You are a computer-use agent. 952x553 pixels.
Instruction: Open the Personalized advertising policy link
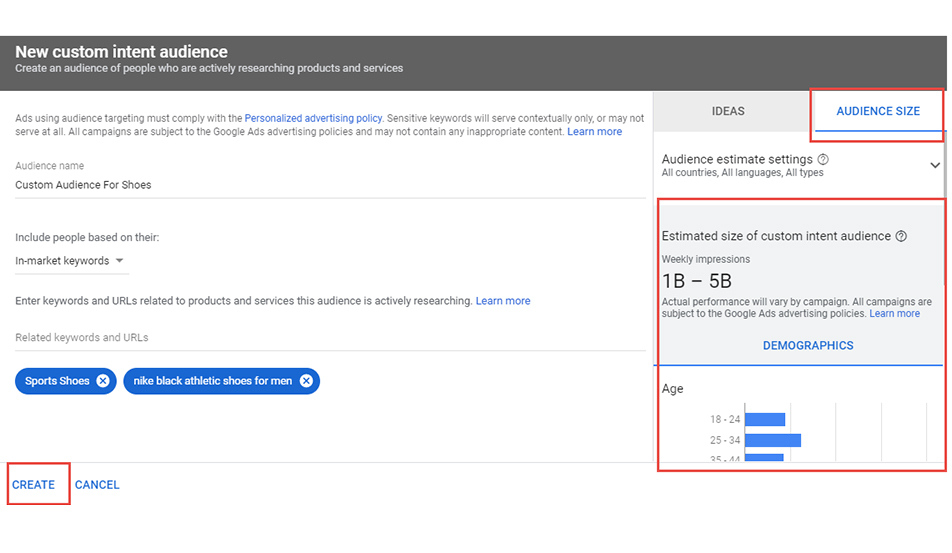tap(313, 118)
